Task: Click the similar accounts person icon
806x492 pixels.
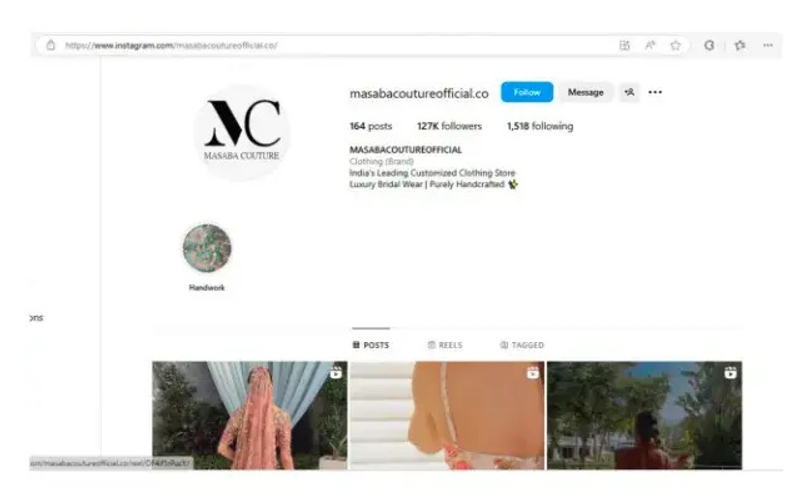Action: (629, 92)
